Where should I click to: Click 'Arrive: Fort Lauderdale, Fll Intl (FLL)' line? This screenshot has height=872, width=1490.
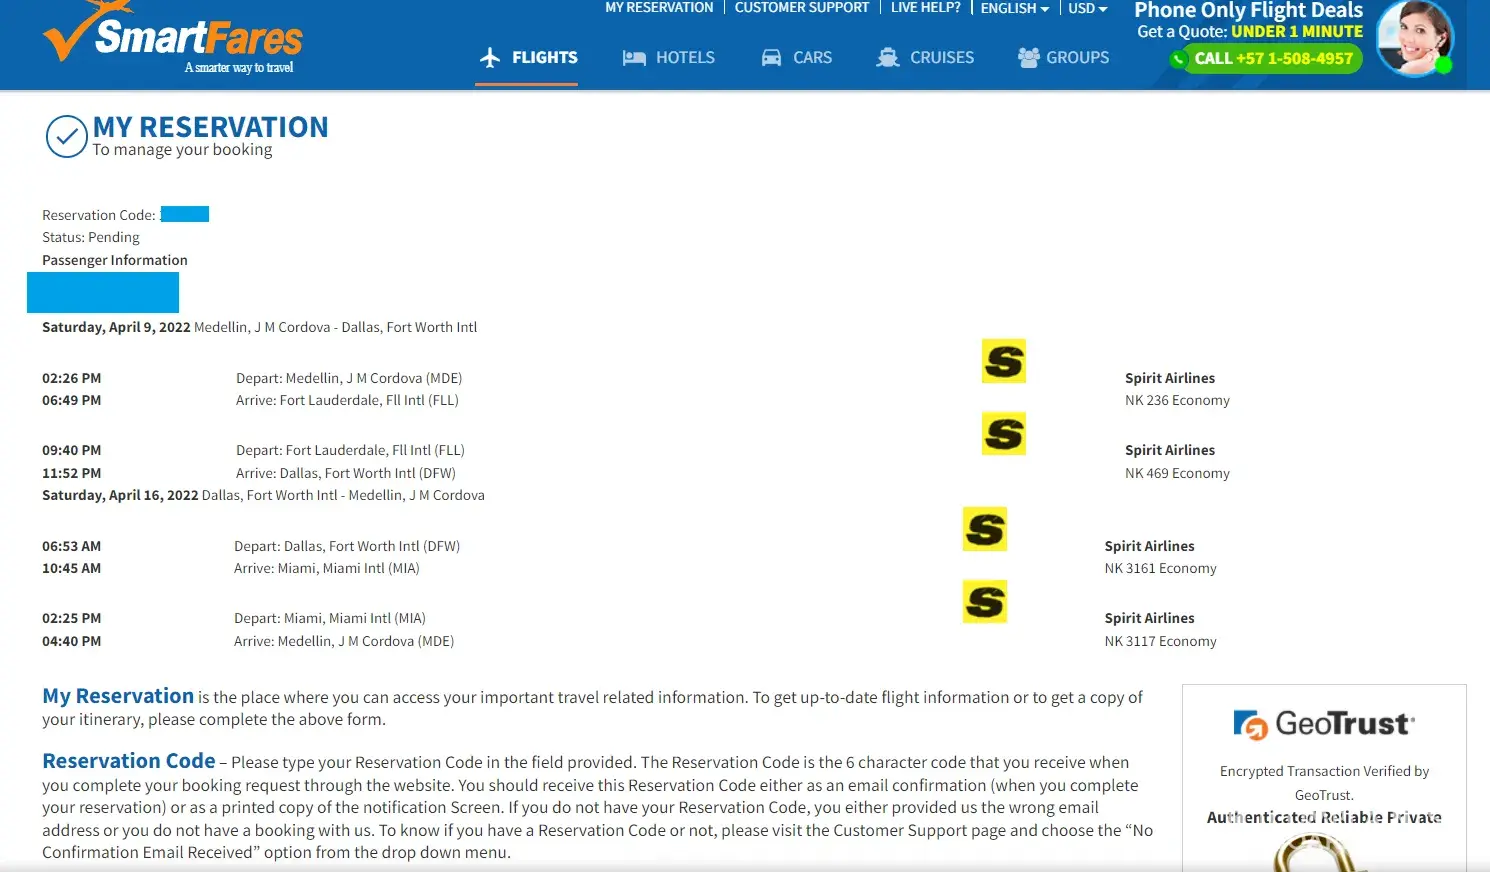pyautogui.click(x=347, y=400)
